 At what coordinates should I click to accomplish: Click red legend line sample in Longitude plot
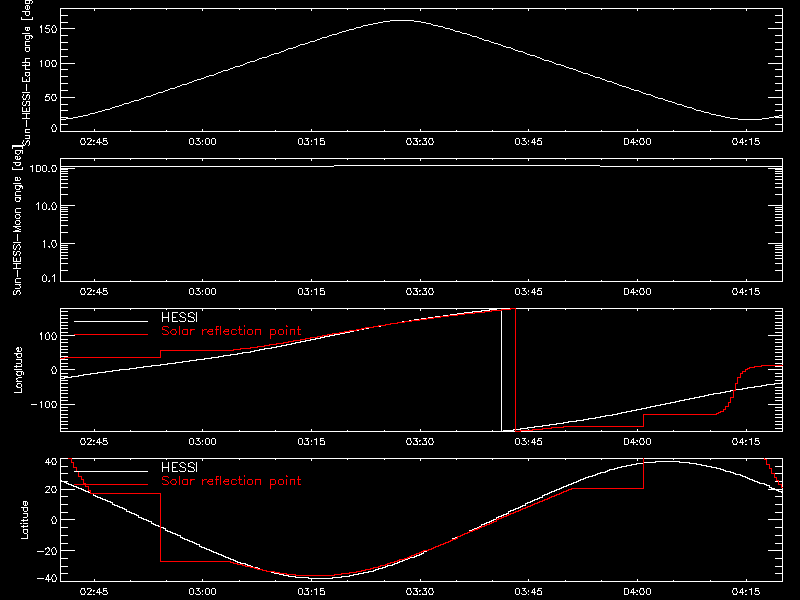(x=111, y=335)
